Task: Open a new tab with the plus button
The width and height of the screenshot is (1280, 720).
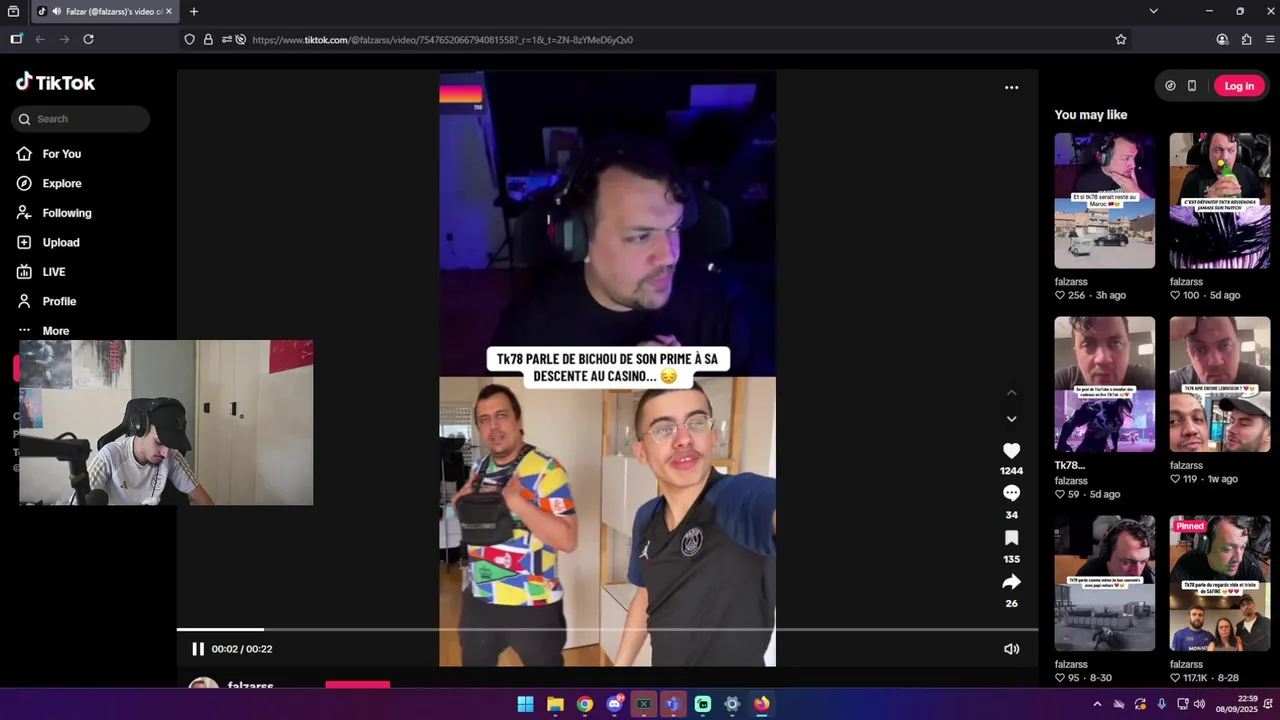Action: tap(194, 12)
